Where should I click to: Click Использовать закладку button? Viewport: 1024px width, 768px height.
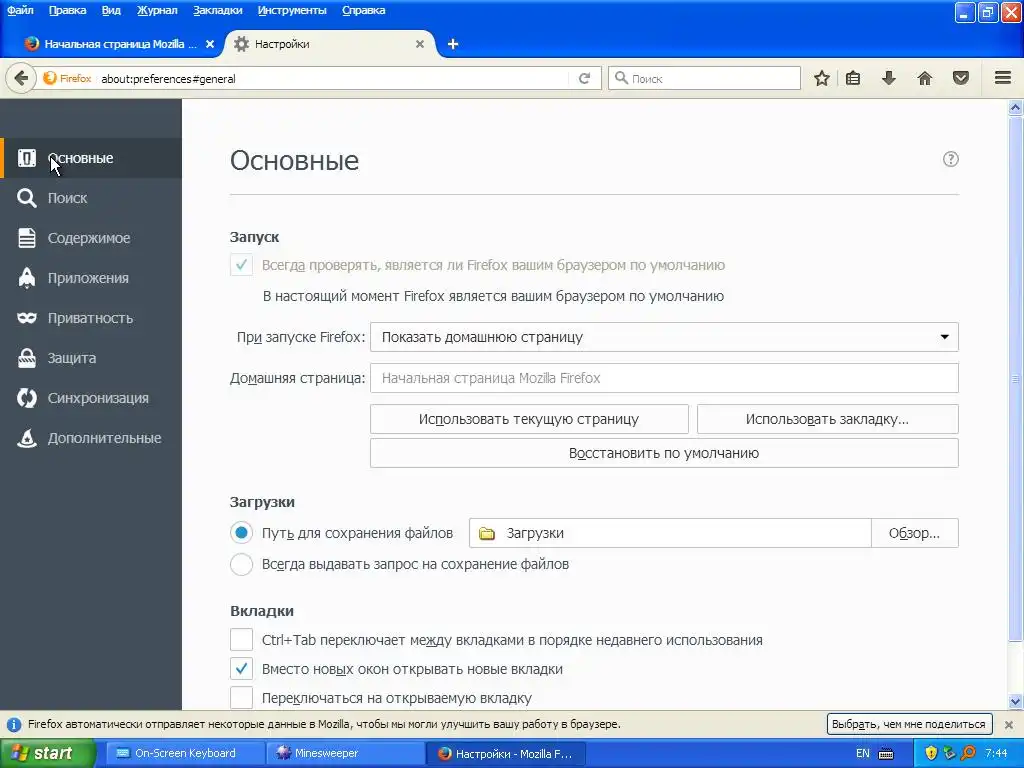click(827, 419)
